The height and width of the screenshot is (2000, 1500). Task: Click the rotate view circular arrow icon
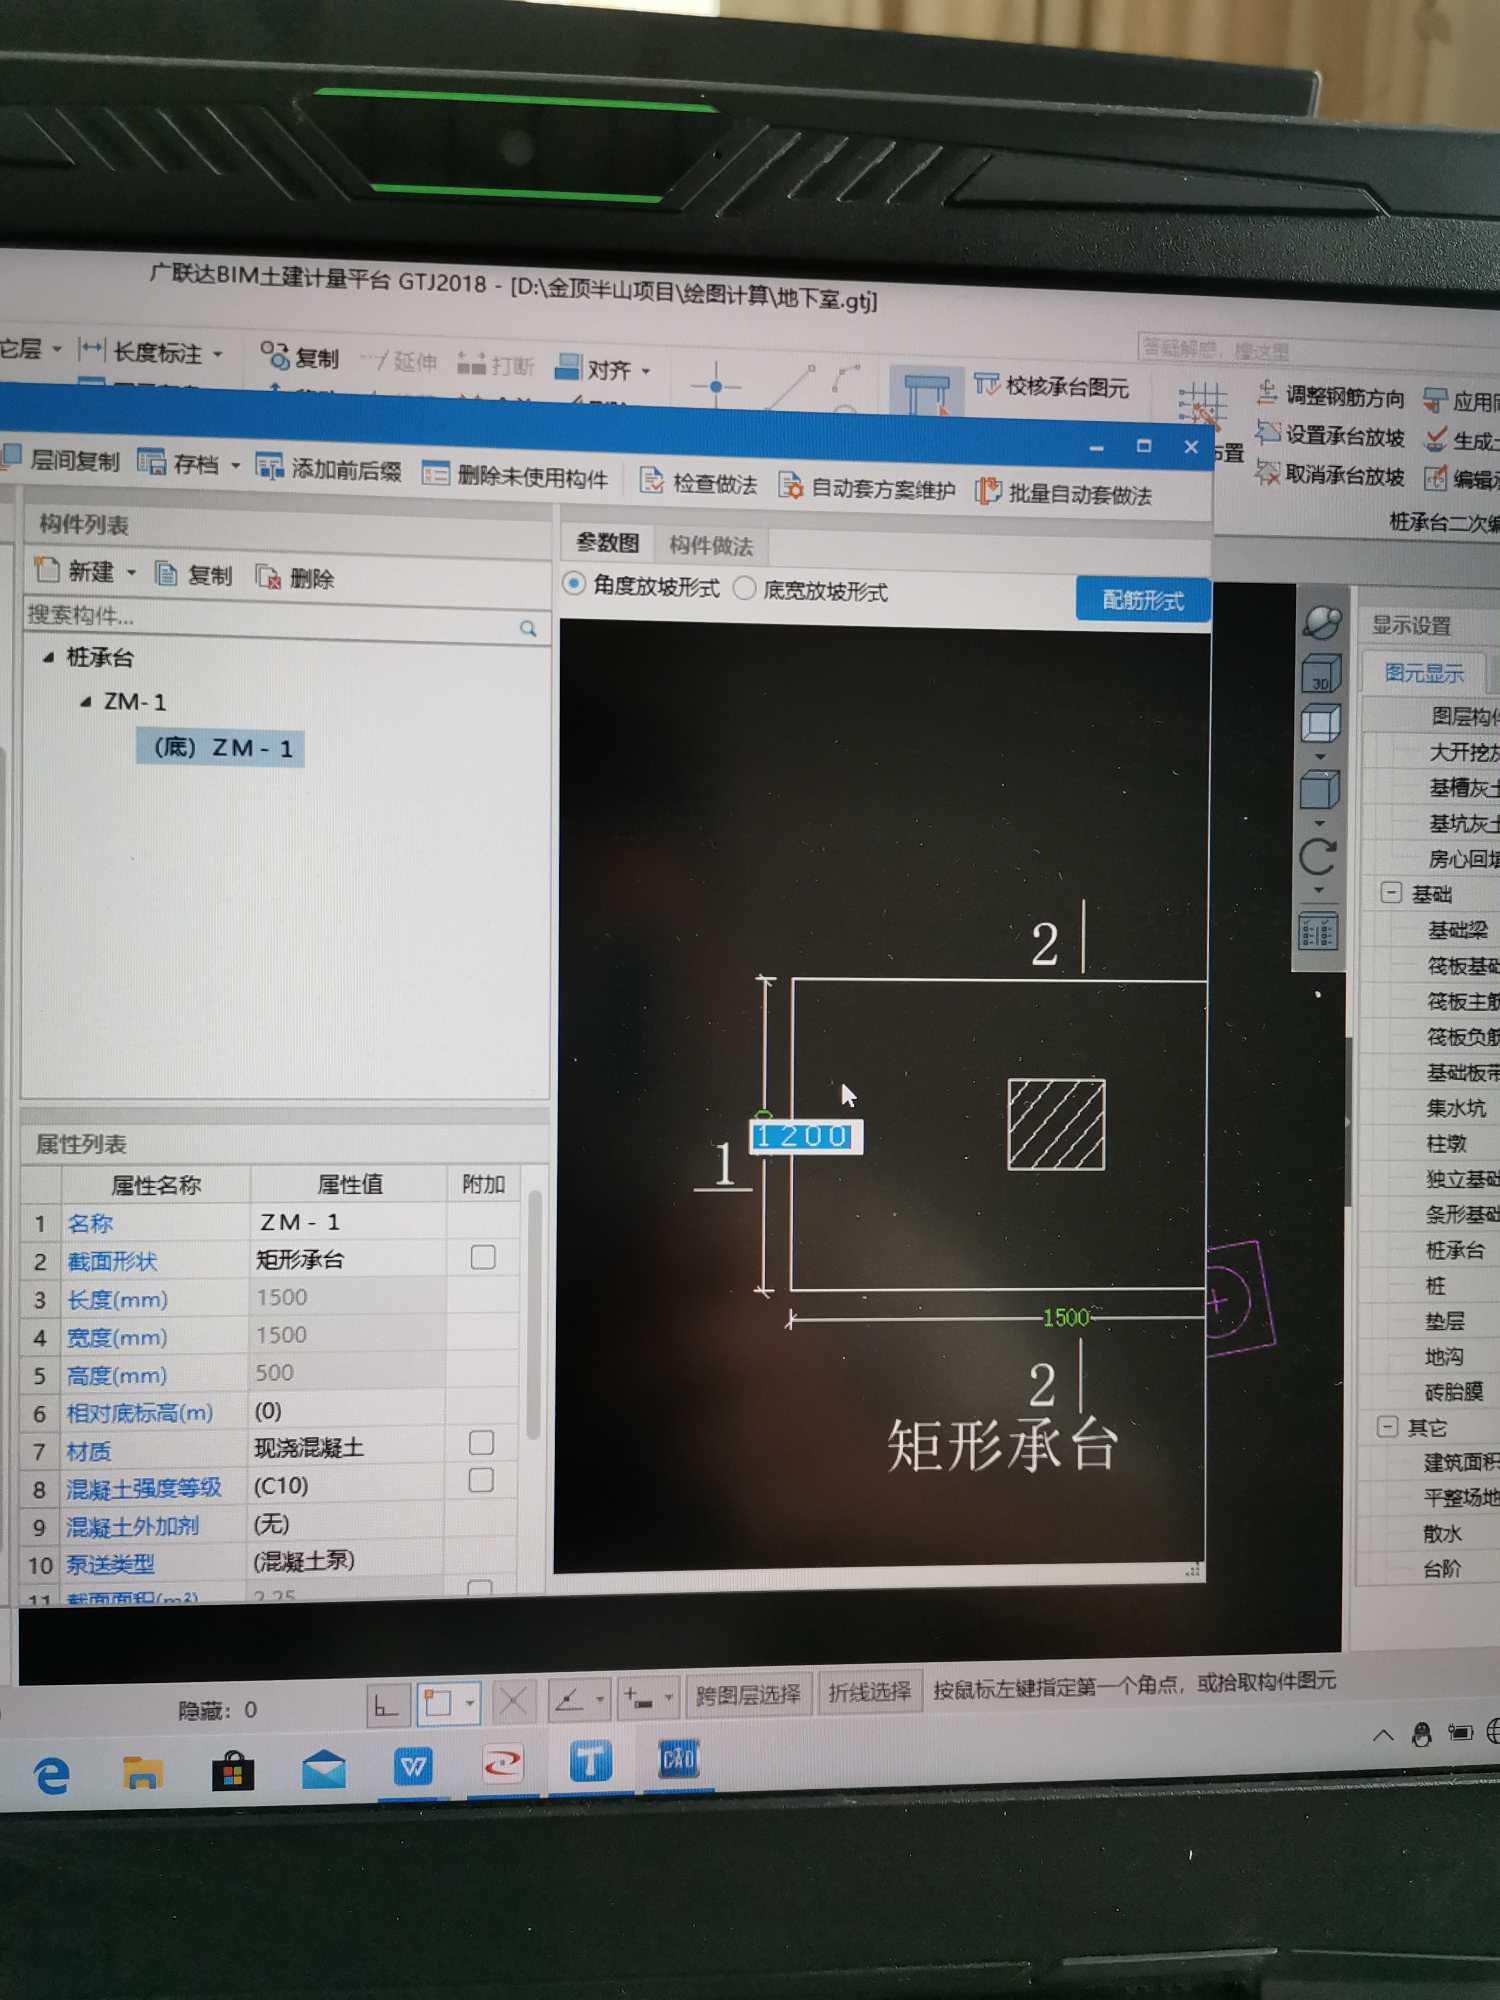point(1318,856)
